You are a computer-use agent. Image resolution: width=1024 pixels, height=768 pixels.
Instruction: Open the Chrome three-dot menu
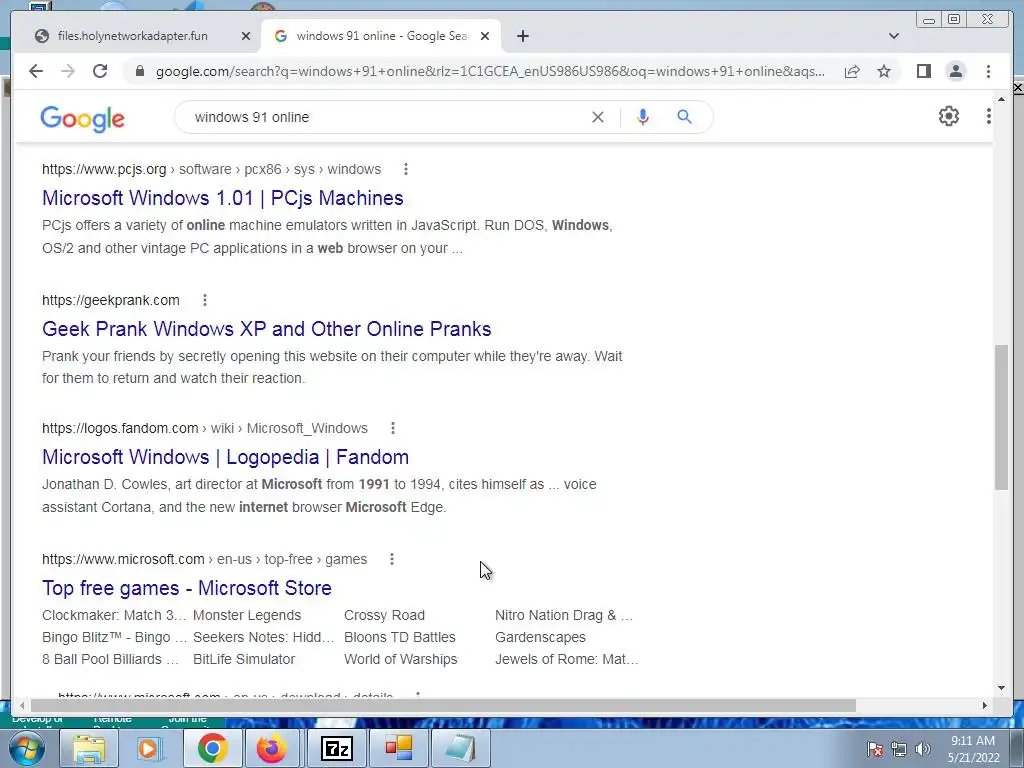point(988,71)
